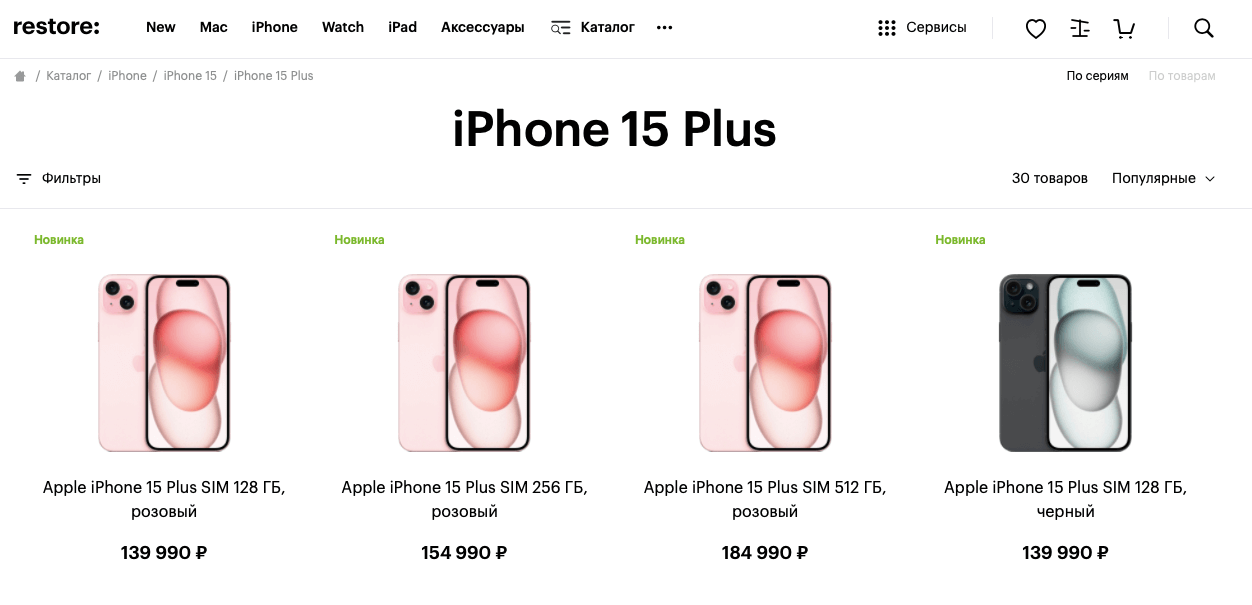Open the wishlist via the heart icon

(1035, 28)
